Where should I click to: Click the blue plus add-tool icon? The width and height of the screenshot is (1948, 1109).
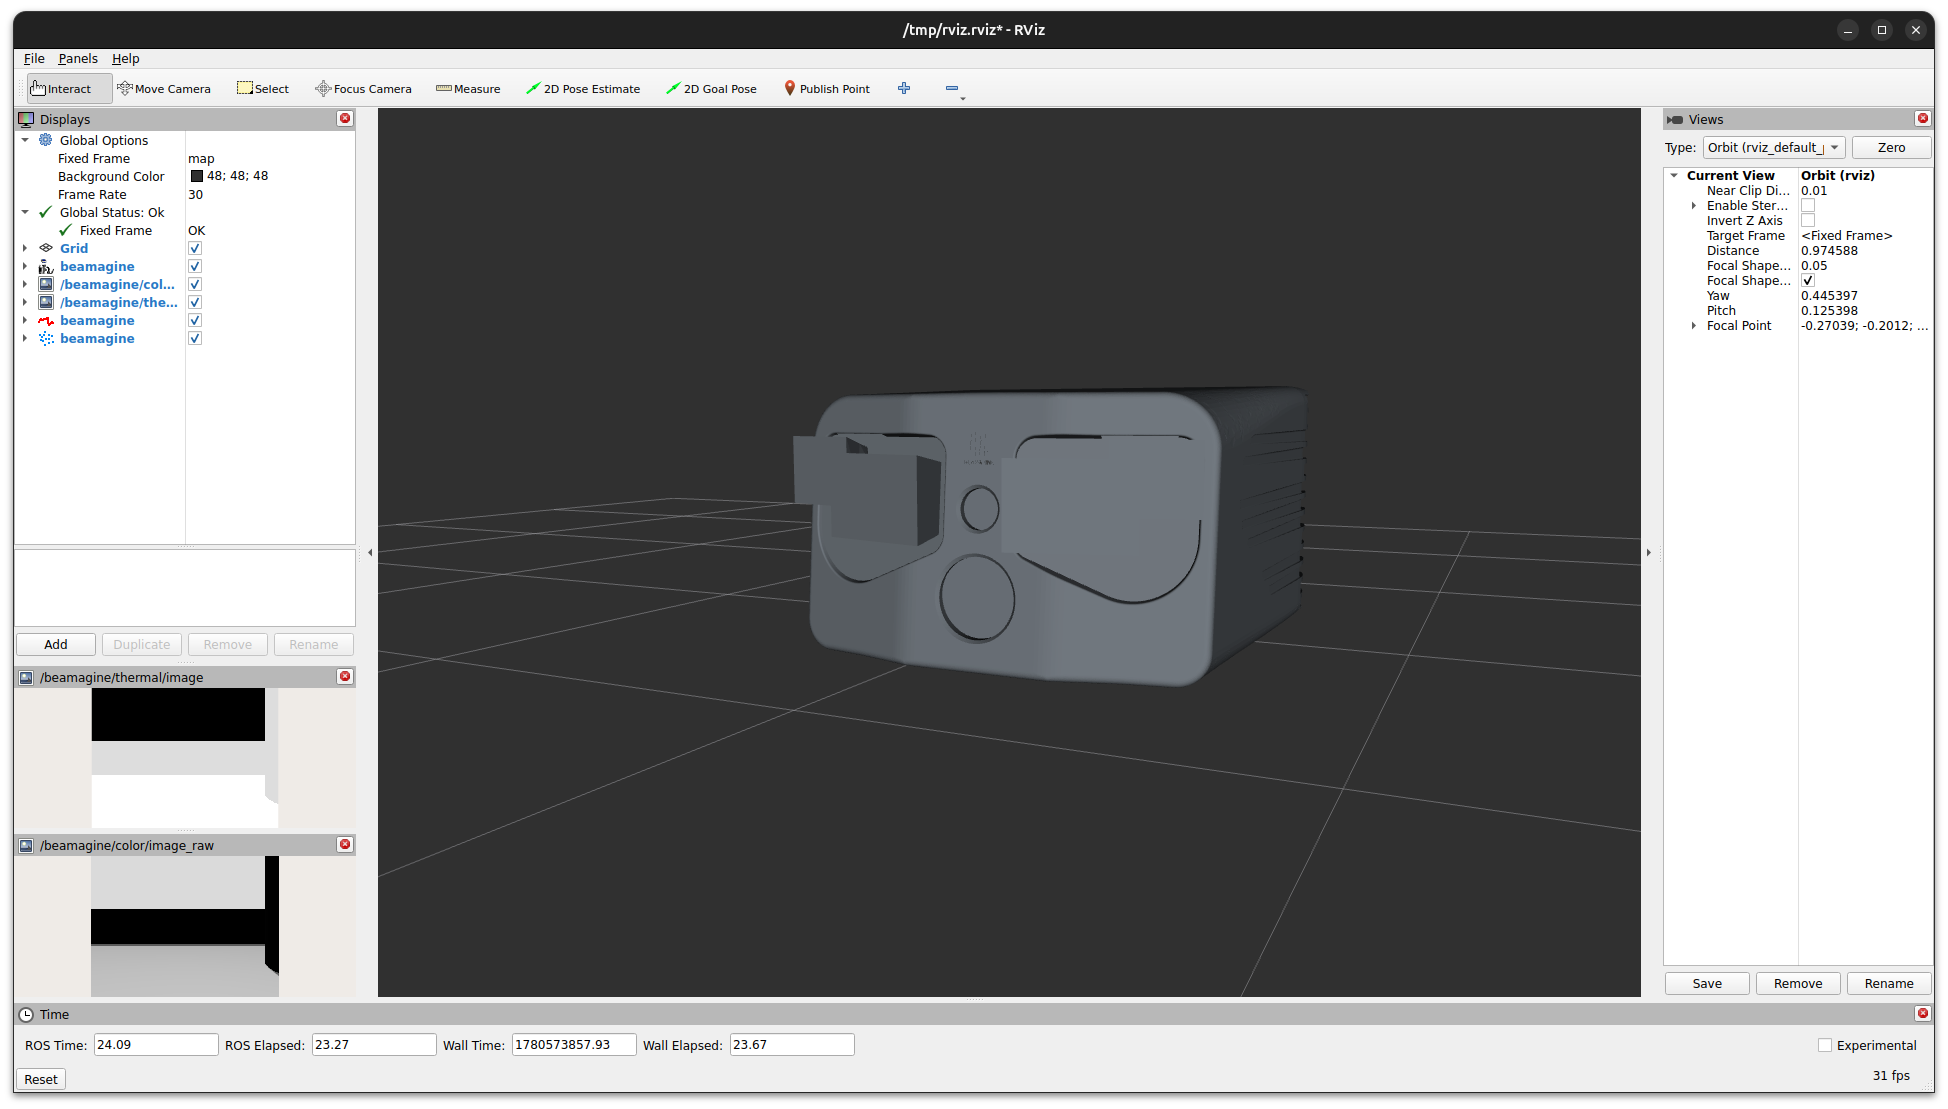tap(904, 88)
